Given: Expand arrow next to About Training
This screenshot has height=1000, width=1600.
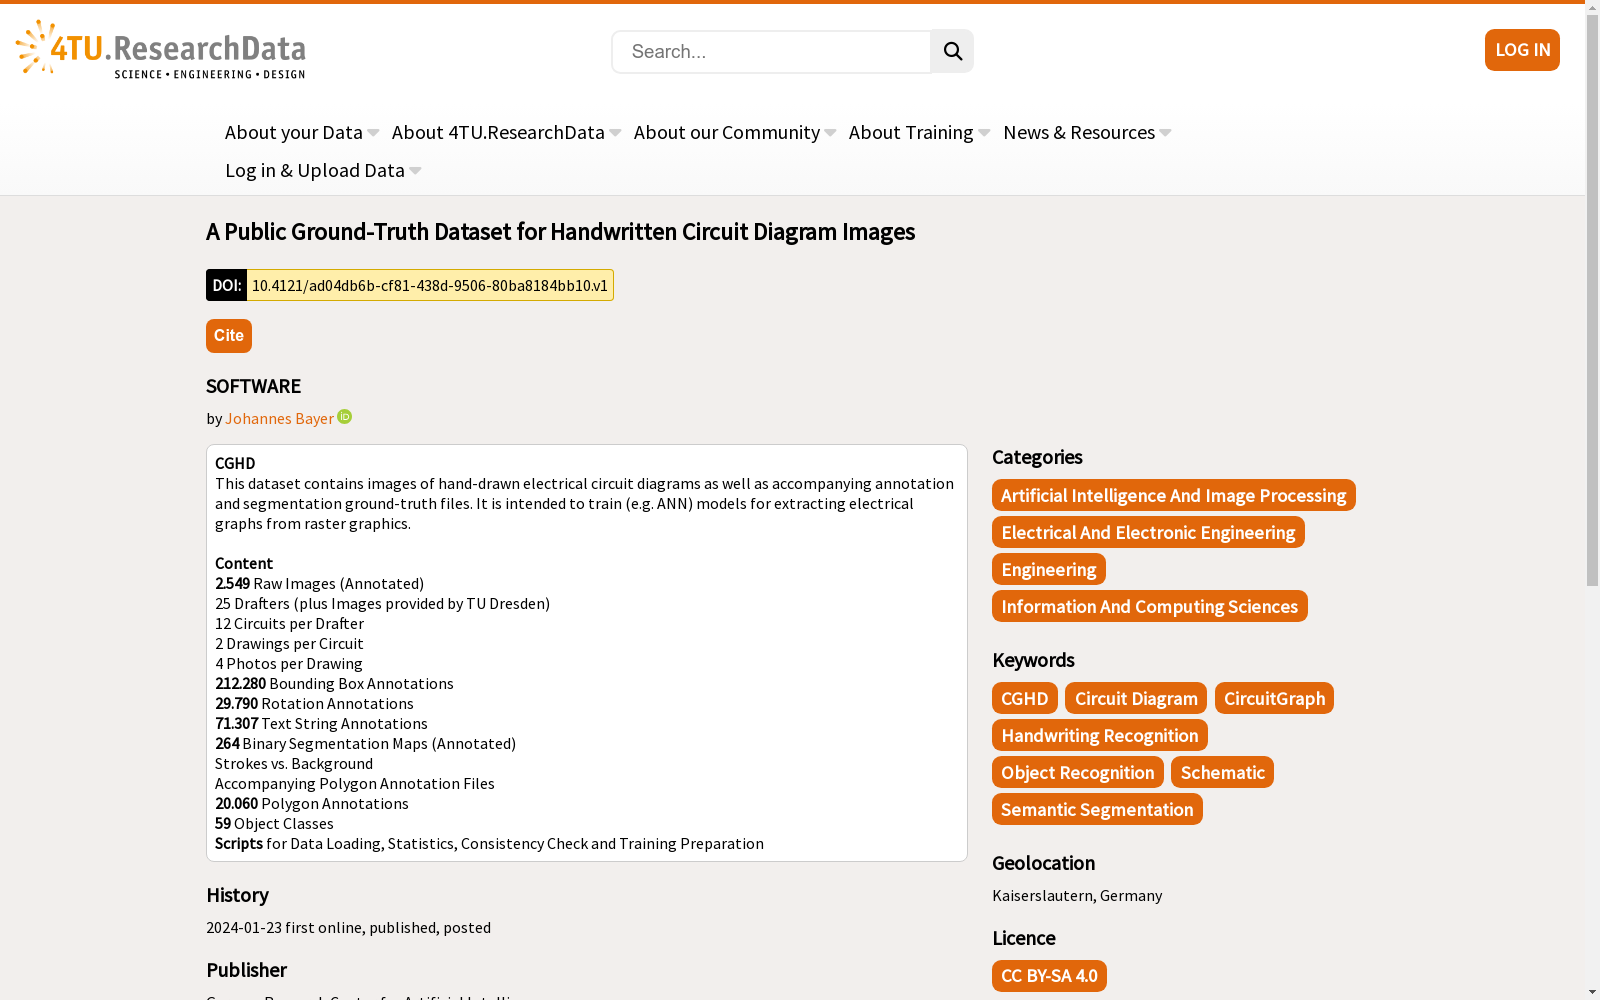Looking at the screenshot, I should point(984,133).
